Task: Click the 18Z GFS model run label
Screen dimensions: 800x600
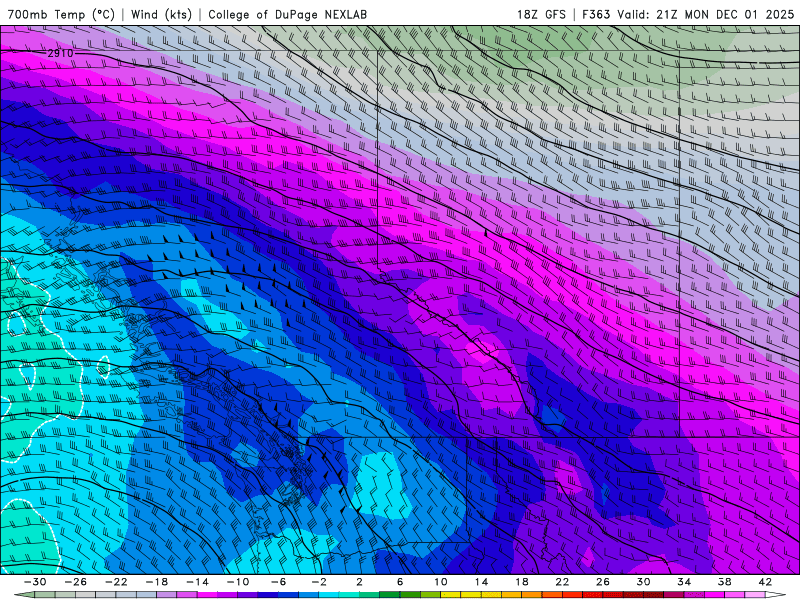Action: (541, 14)
